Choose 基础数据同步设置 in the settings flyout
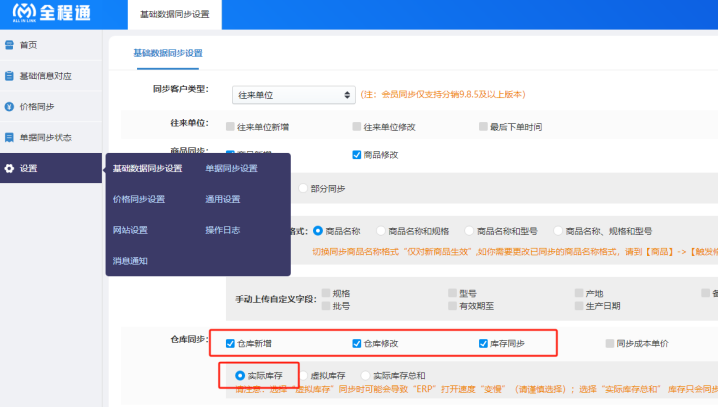 tap(147, 169)
